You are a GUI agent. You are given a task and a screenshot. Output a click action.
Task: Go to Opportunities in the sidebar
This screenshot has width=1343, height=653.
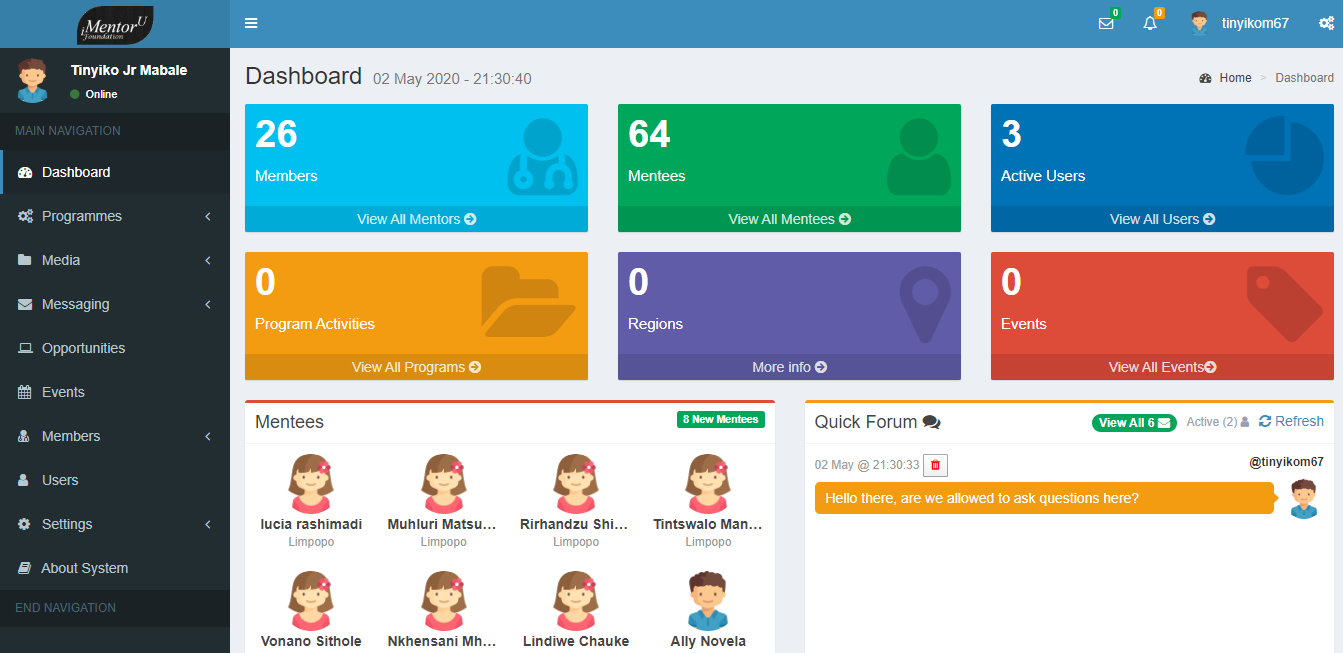[x=83, y=348]
